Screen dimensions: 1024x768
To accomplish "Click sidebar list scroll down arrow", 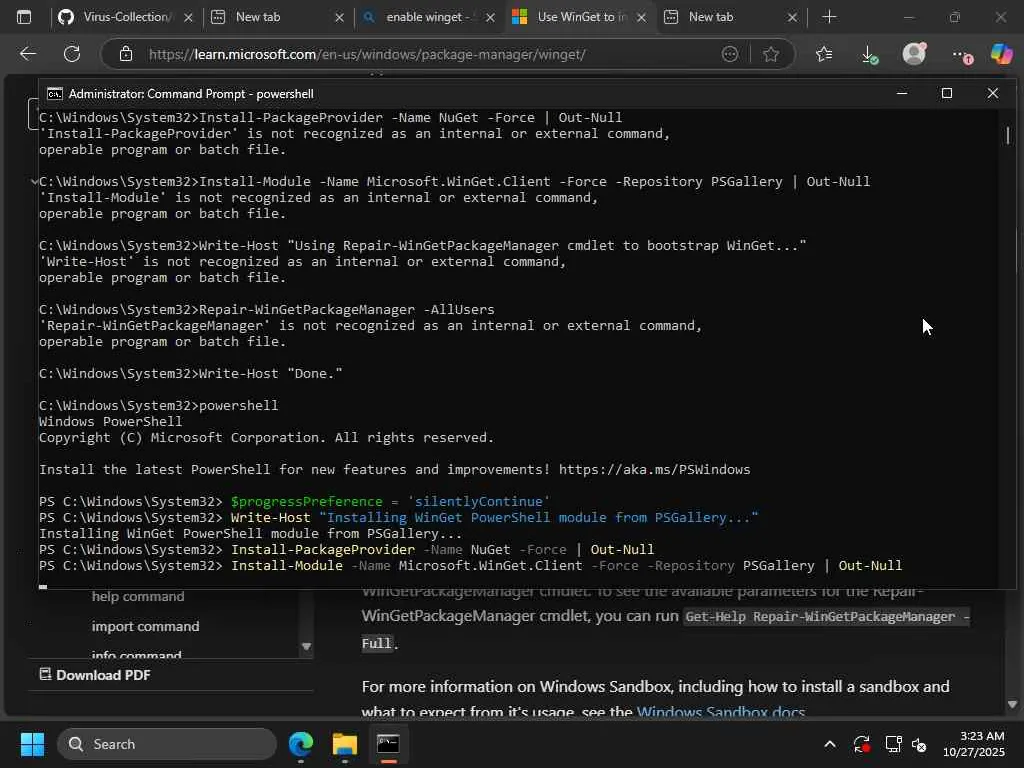I will tap(306, 647).
